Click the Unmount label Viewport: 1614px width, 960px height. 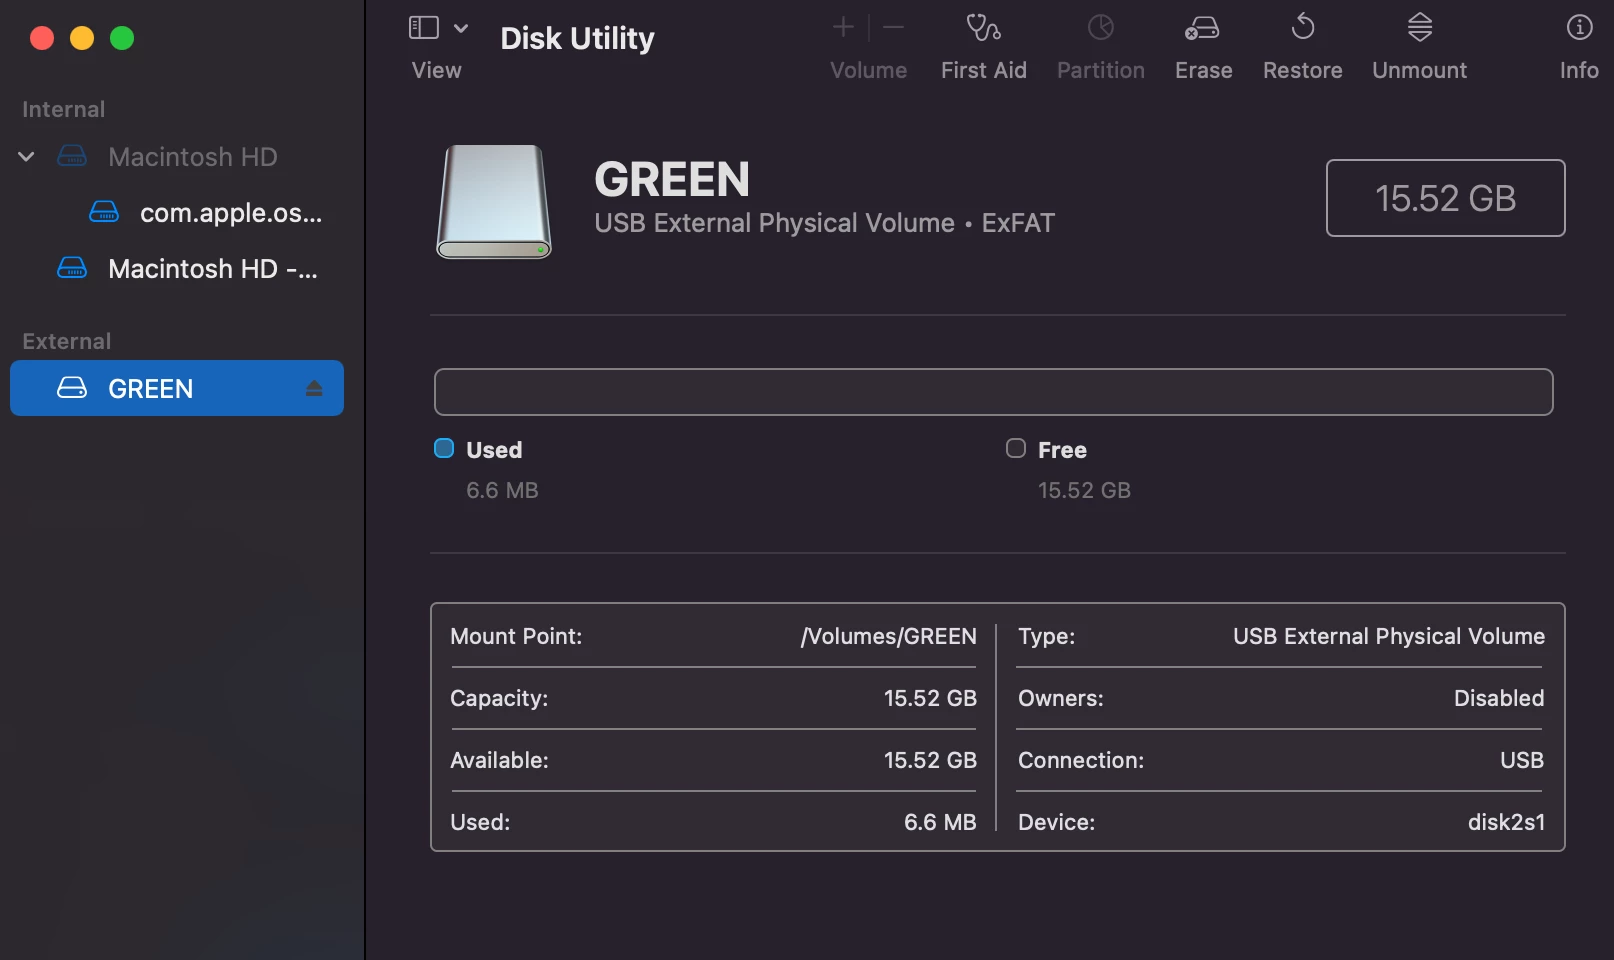pos(1420,70)
